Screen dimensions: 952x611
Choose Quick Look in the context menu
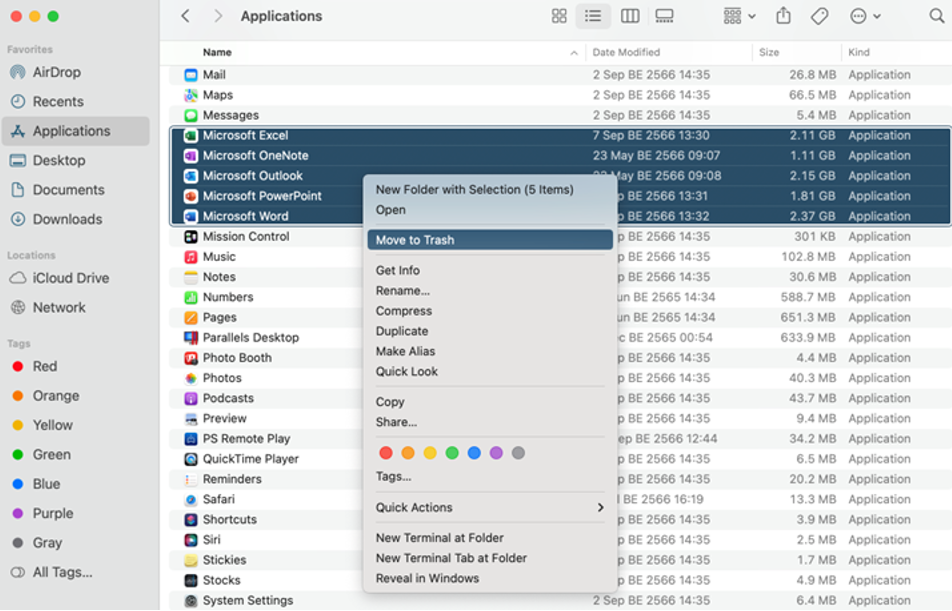click(x=490, y=371)
